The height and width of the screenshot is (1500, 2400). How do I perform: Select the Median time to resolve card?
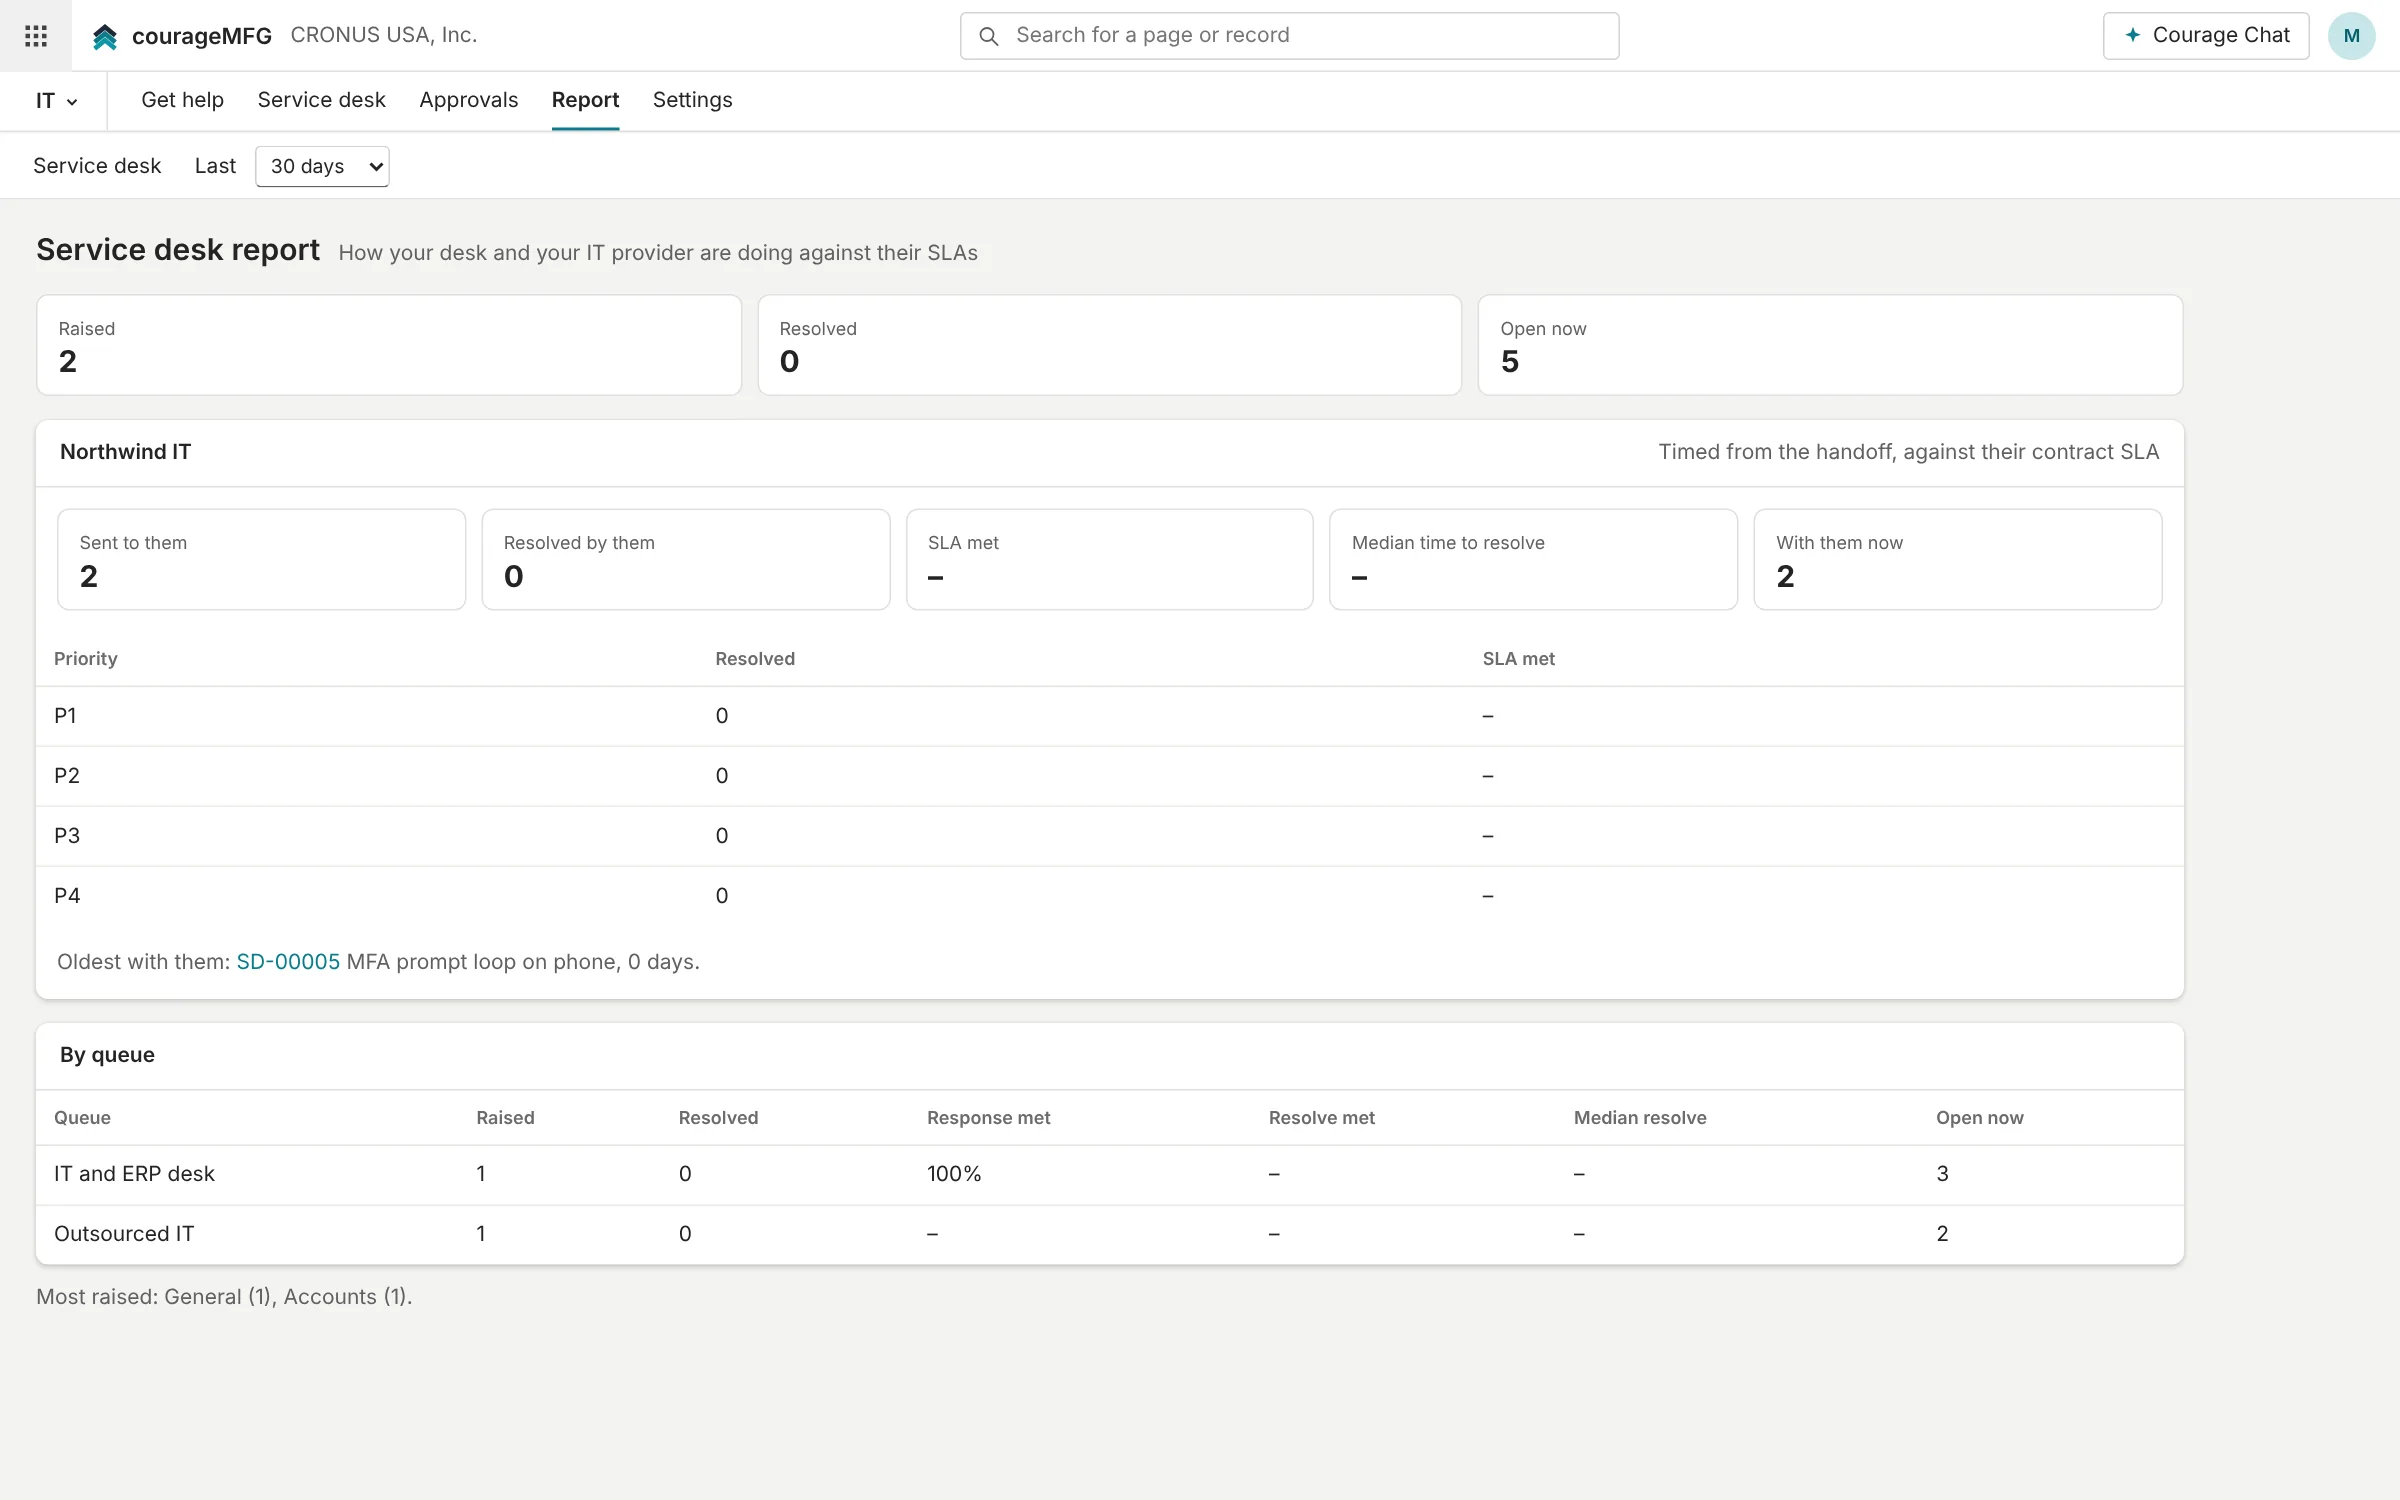click(x=1533, y=560)
